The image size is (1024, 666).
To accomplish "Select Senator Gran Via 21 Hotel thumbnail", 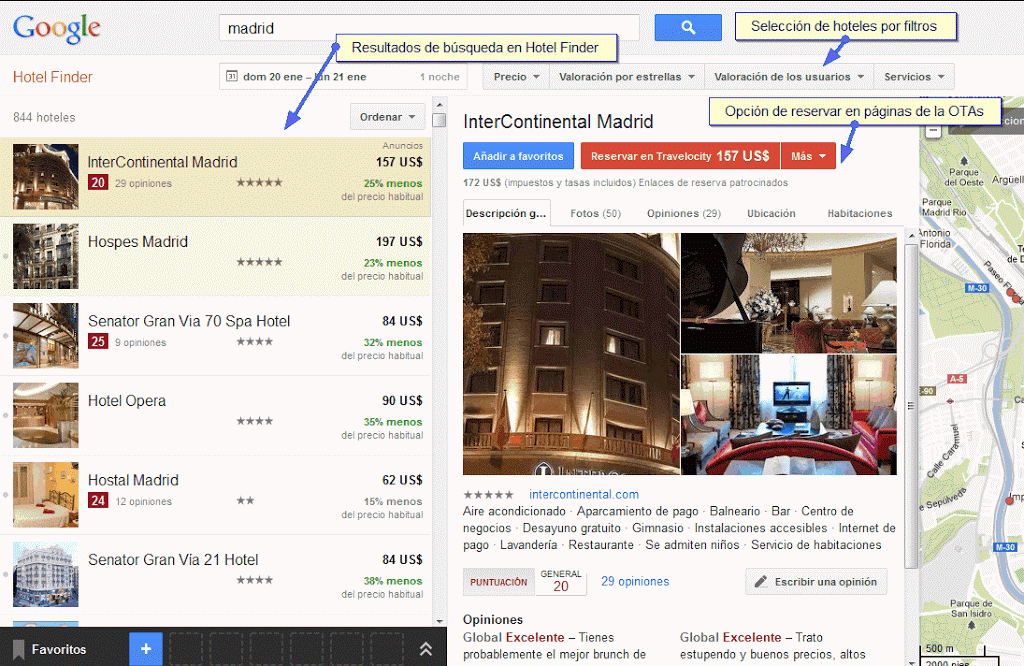I will (46, 575).
